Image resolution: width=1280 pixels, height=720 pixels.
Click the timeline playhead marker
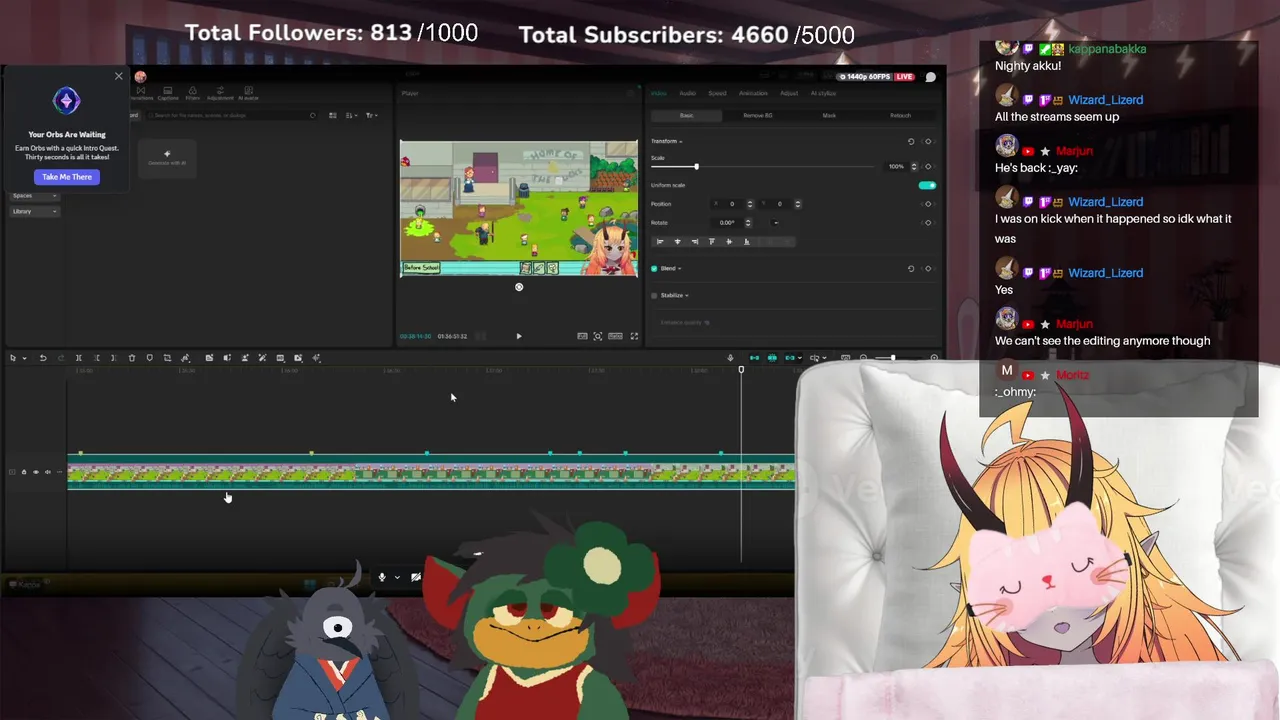coord(741,369)
